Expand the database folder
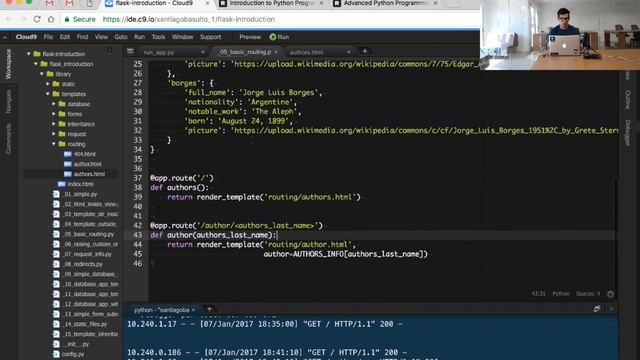The width and height of the screenshot is (640, 360). click(53, 104)
